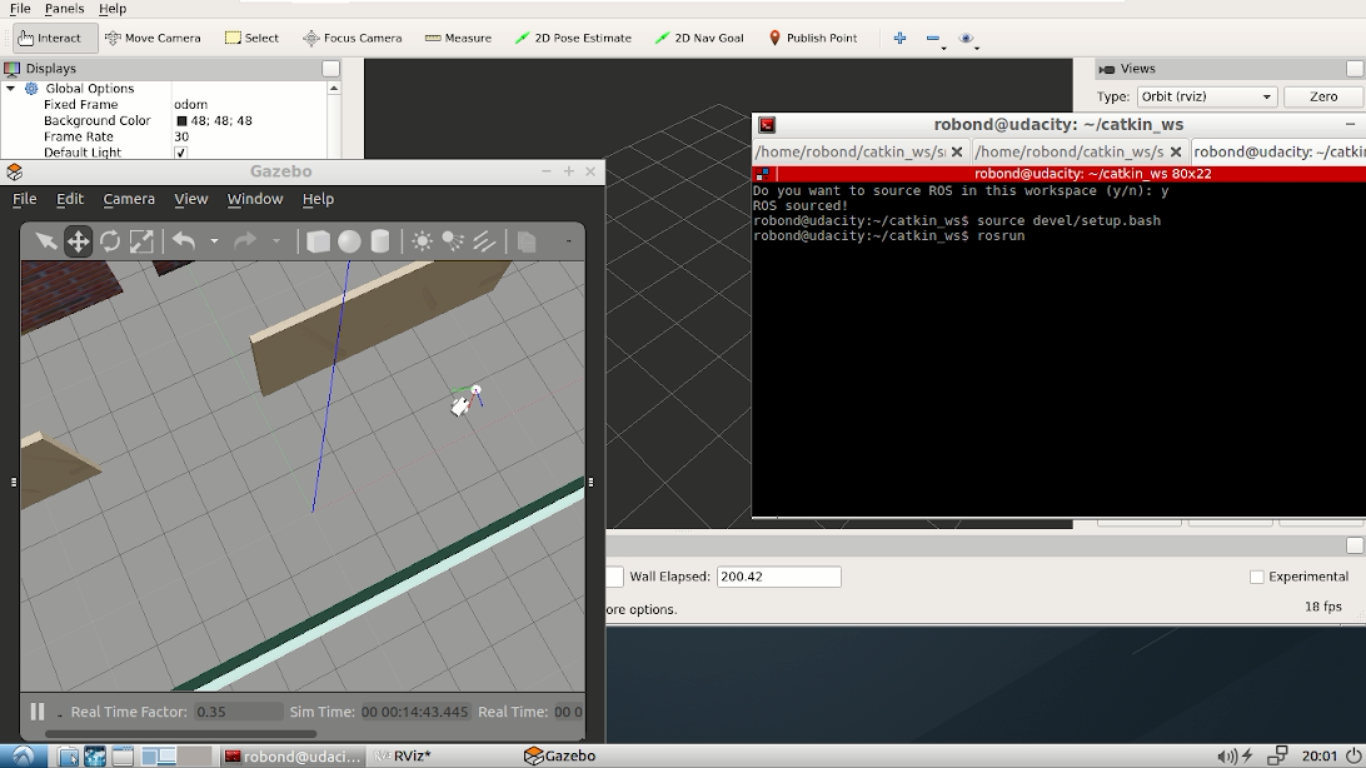Select the Rotate mode in Gazebo toolbar

tap(110, 241)
